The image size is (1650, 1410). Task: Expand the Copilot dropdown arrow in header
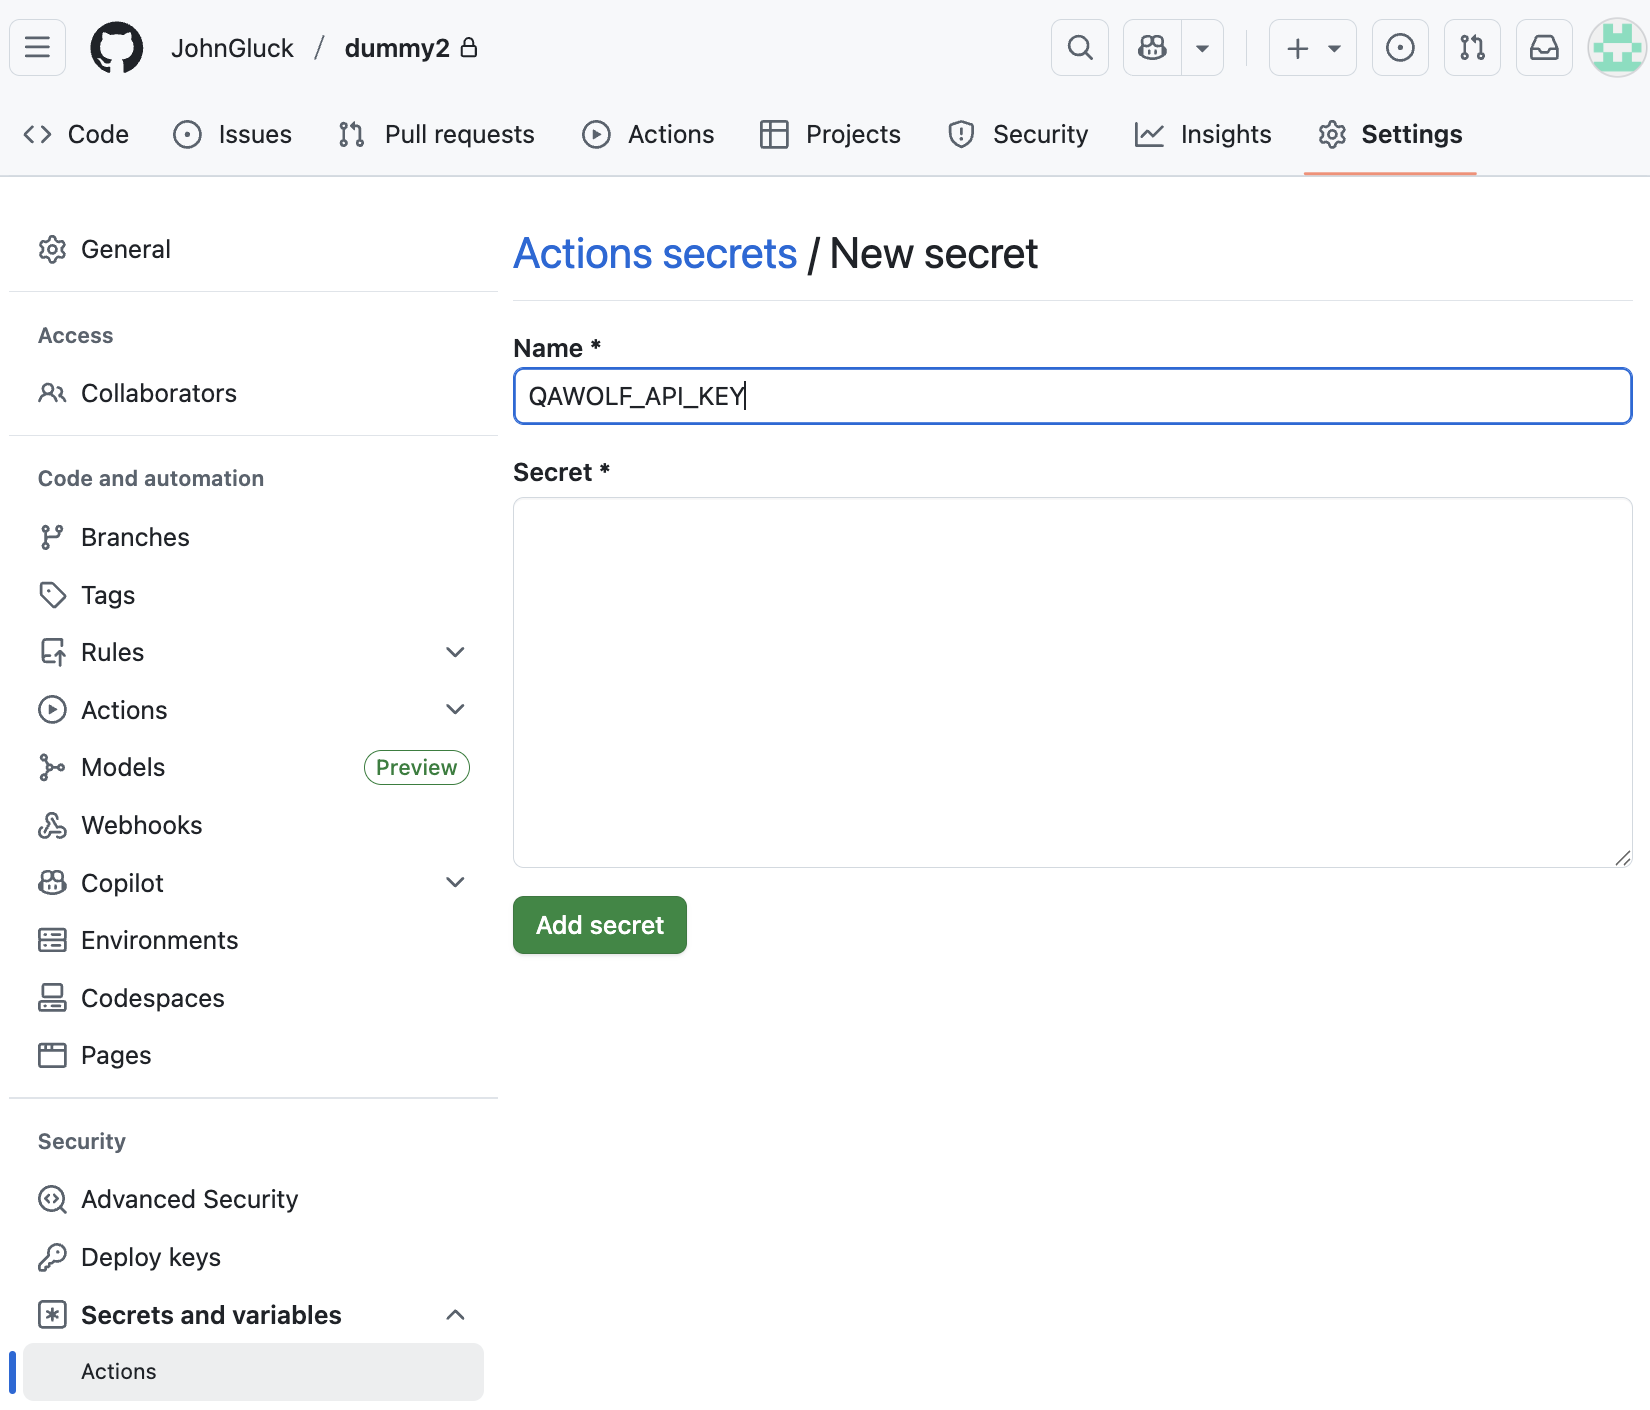(1203, 47)
